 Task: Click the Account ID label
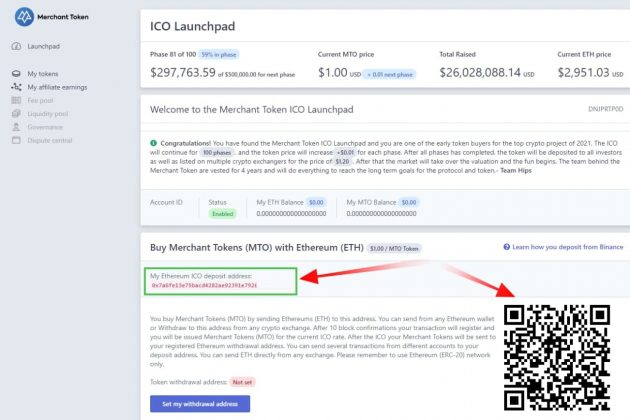[166, 202]
